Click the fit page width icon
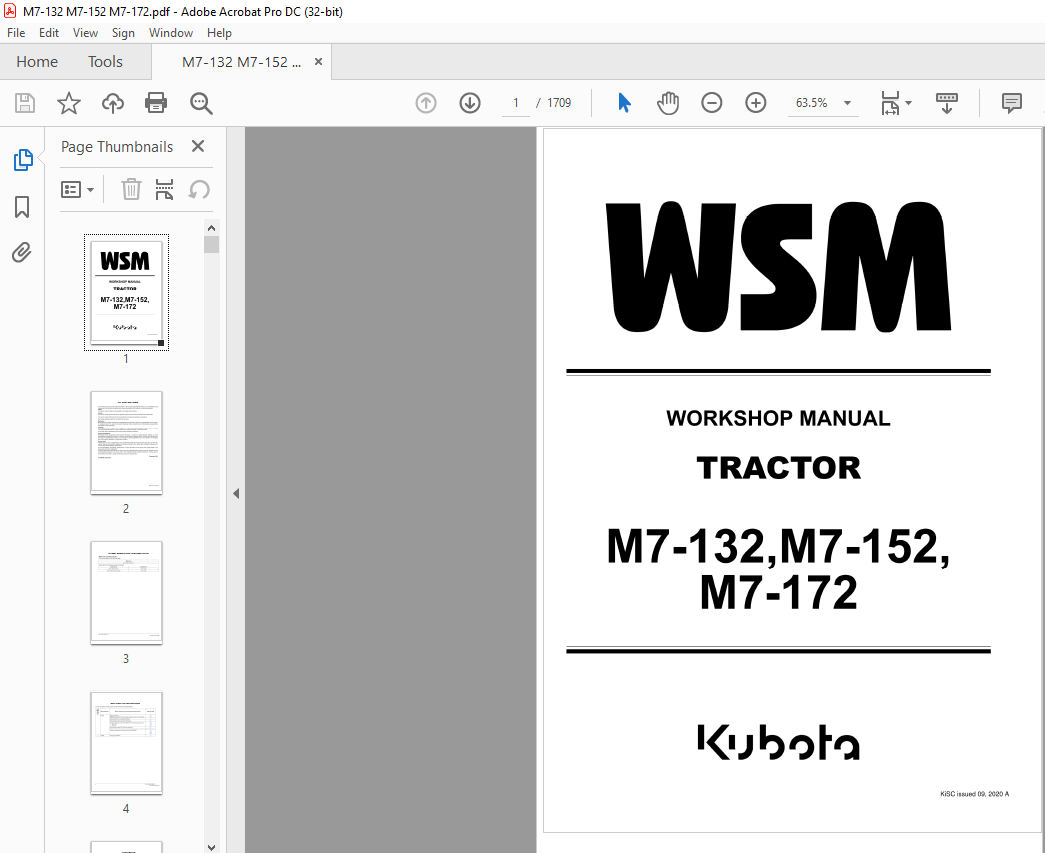The height and width of the screenshot is (853, 1045). pyautogui.click(x=890, y=103)
